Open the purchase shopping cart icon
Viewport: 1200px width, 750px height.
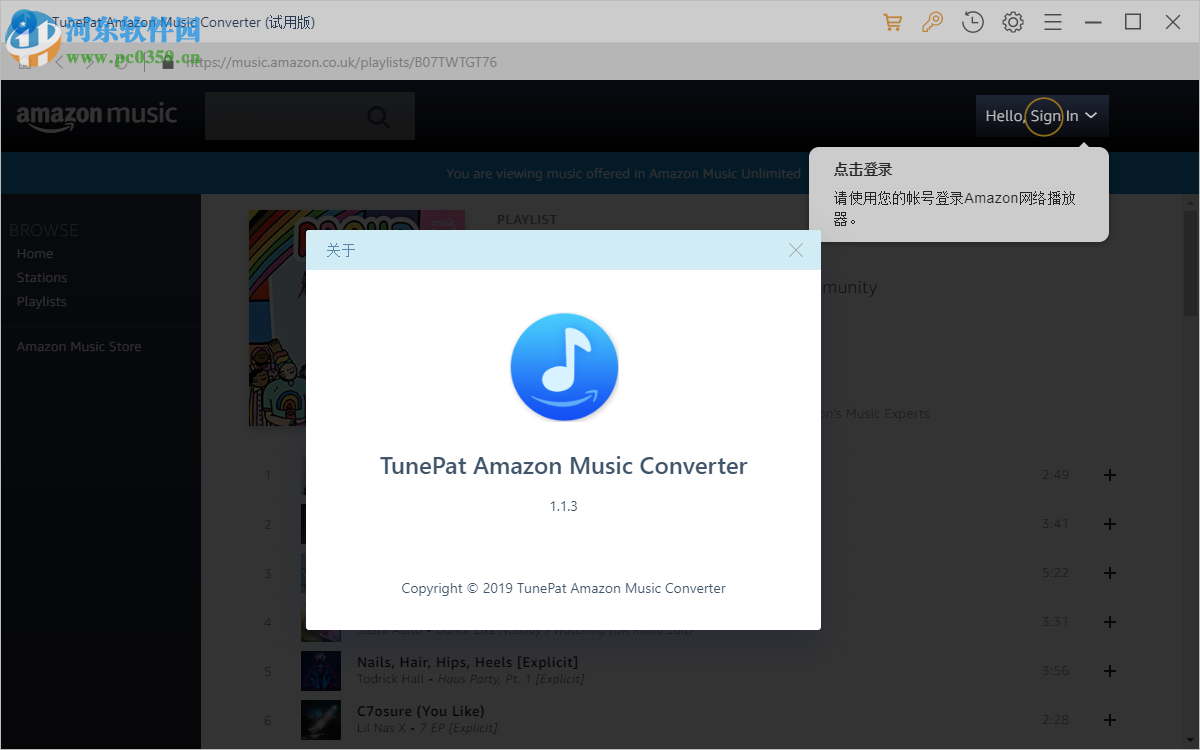coord(892,21)
